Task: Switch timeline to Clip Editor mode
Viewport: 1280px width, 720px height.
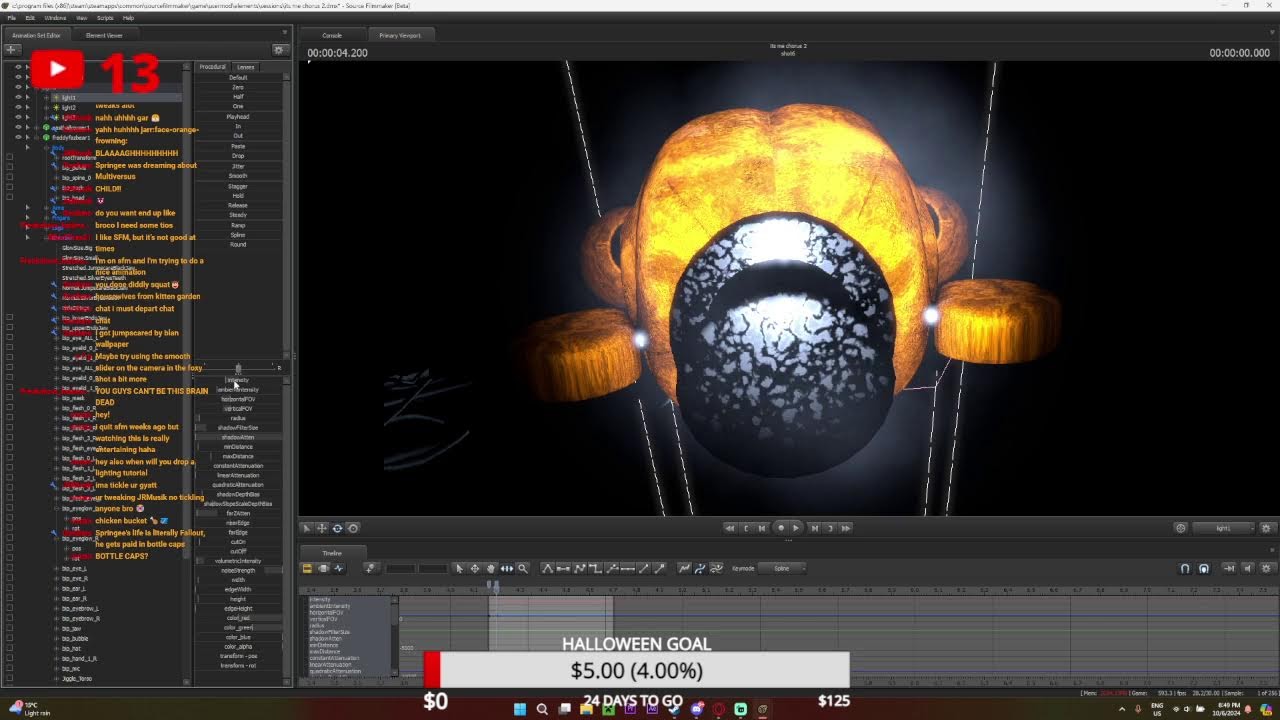Action: 307,568
